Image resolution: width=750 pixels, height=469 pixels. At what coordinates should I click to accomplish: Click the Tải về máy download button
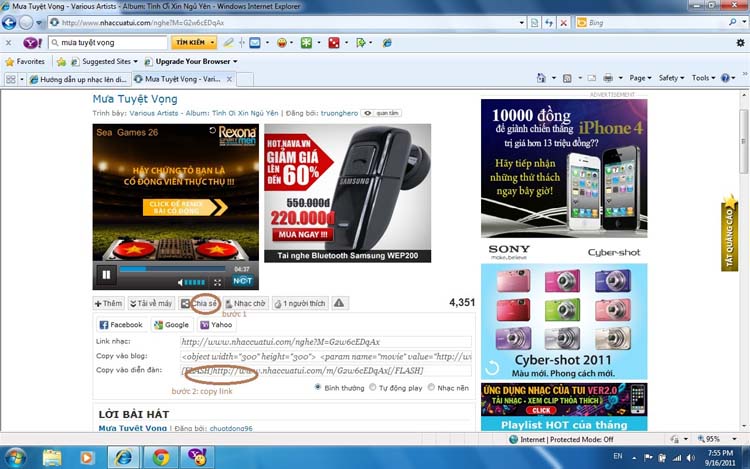(x=151, y=303)
